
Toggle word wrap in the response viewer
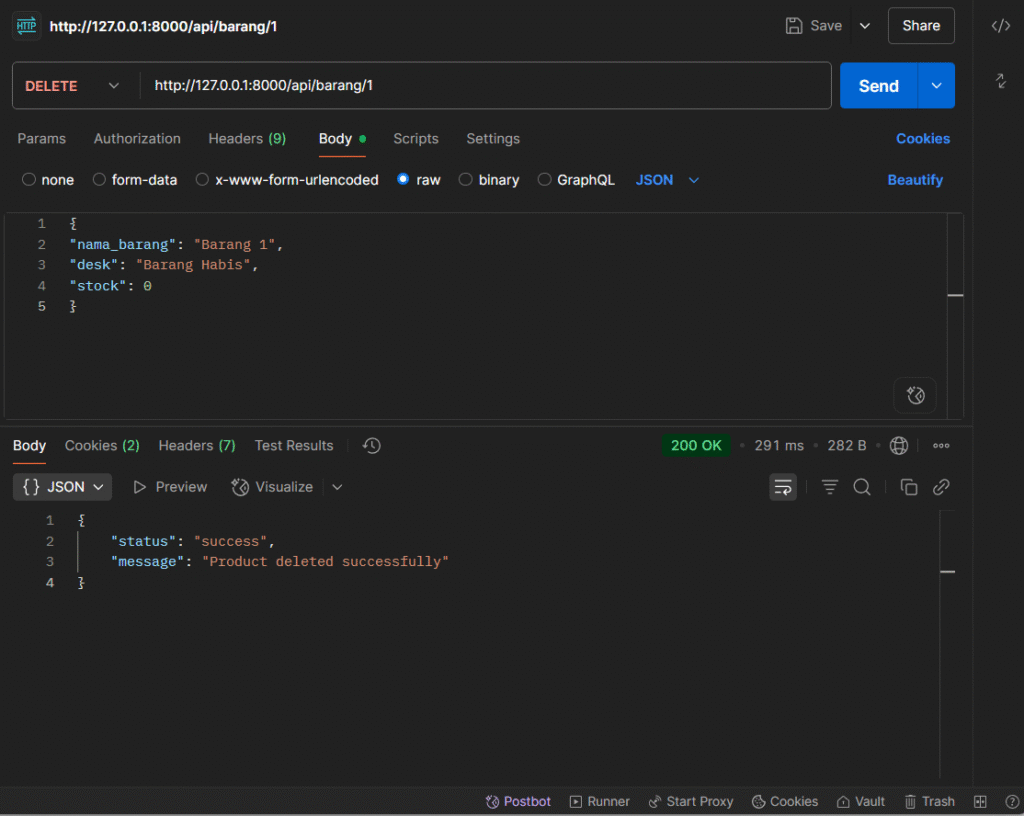(x=783, y=487)
